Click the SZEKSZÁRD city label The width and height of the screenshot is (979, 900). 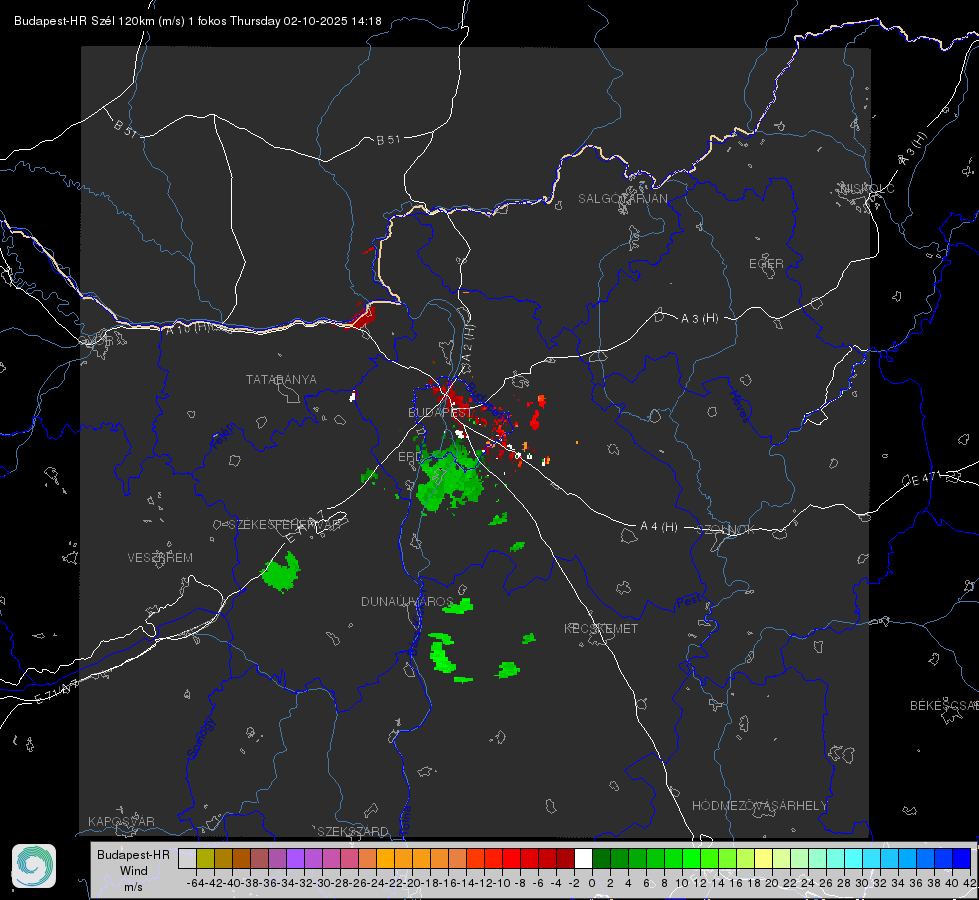[353, 831]
